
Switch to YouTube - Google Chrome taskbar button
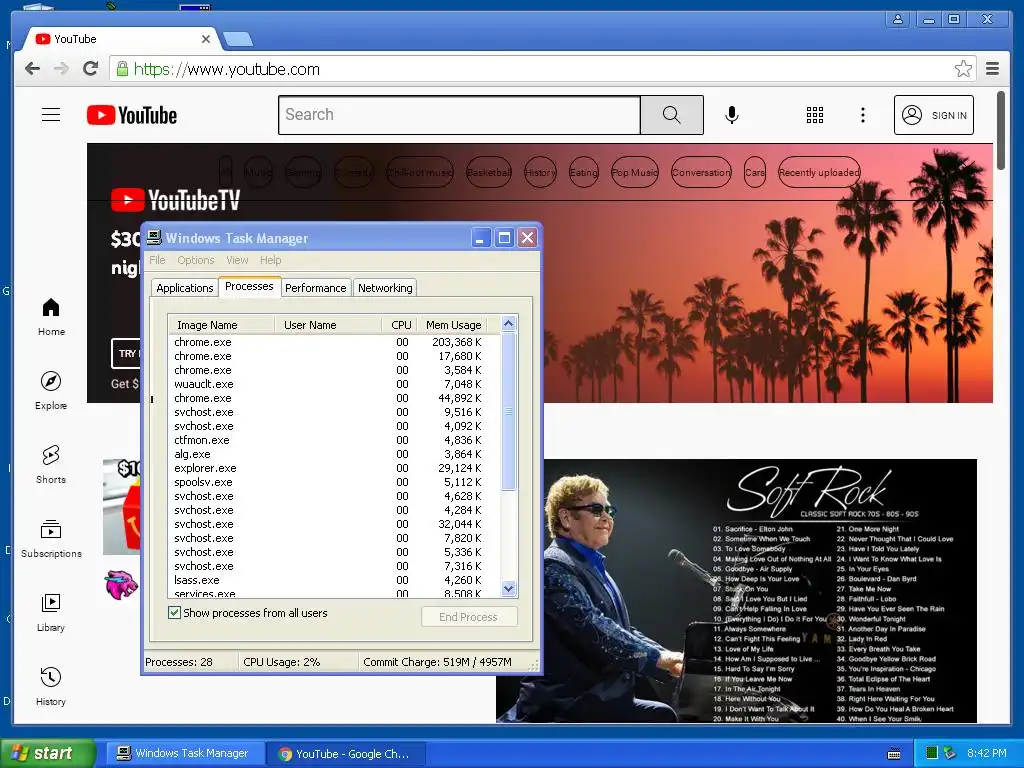point(345,754)
